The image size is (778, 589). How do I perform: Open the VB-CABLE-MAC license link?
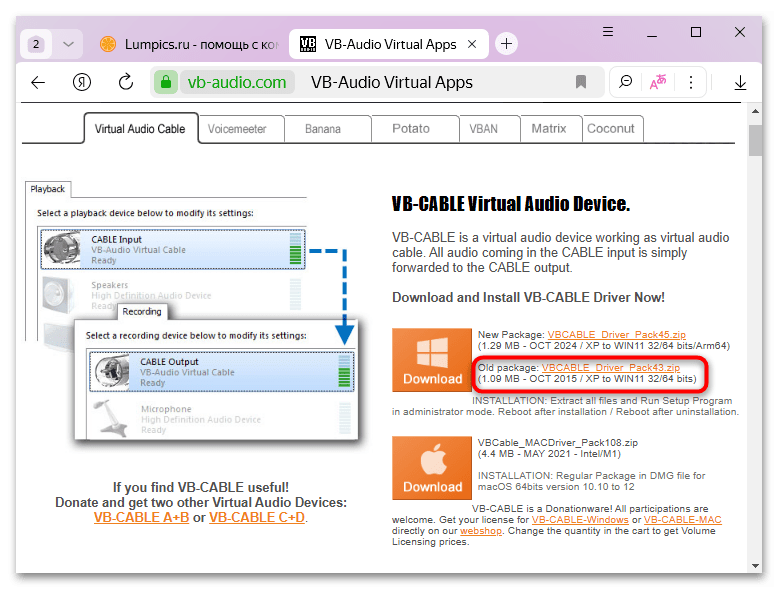point(683,520)
